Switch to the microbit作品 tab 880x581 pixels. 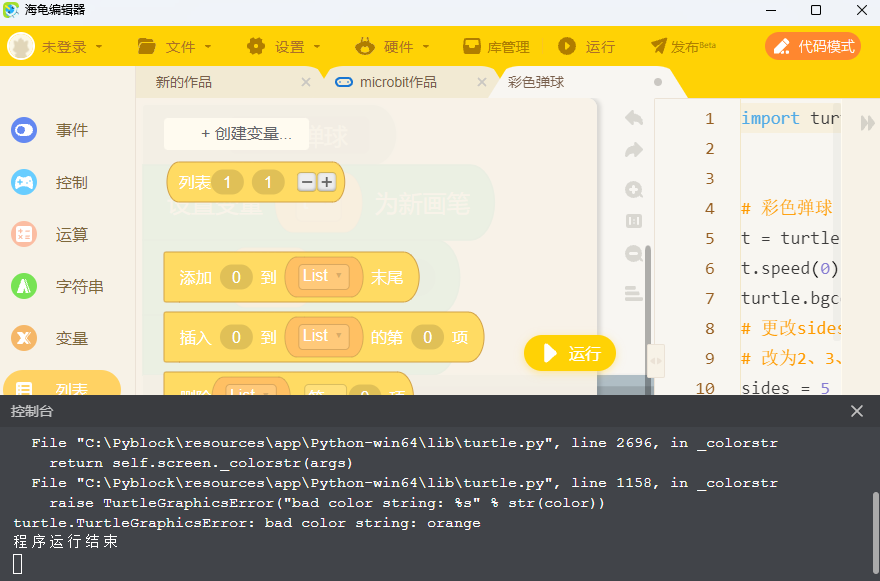397,82
